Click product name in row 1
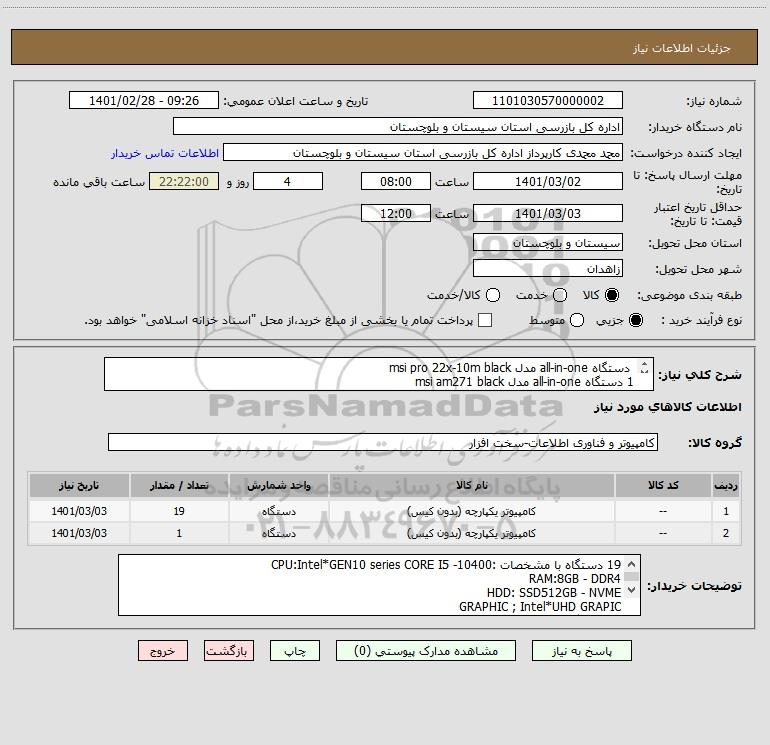Viewport: 770px width, 745px height. (x=471, y=511)
